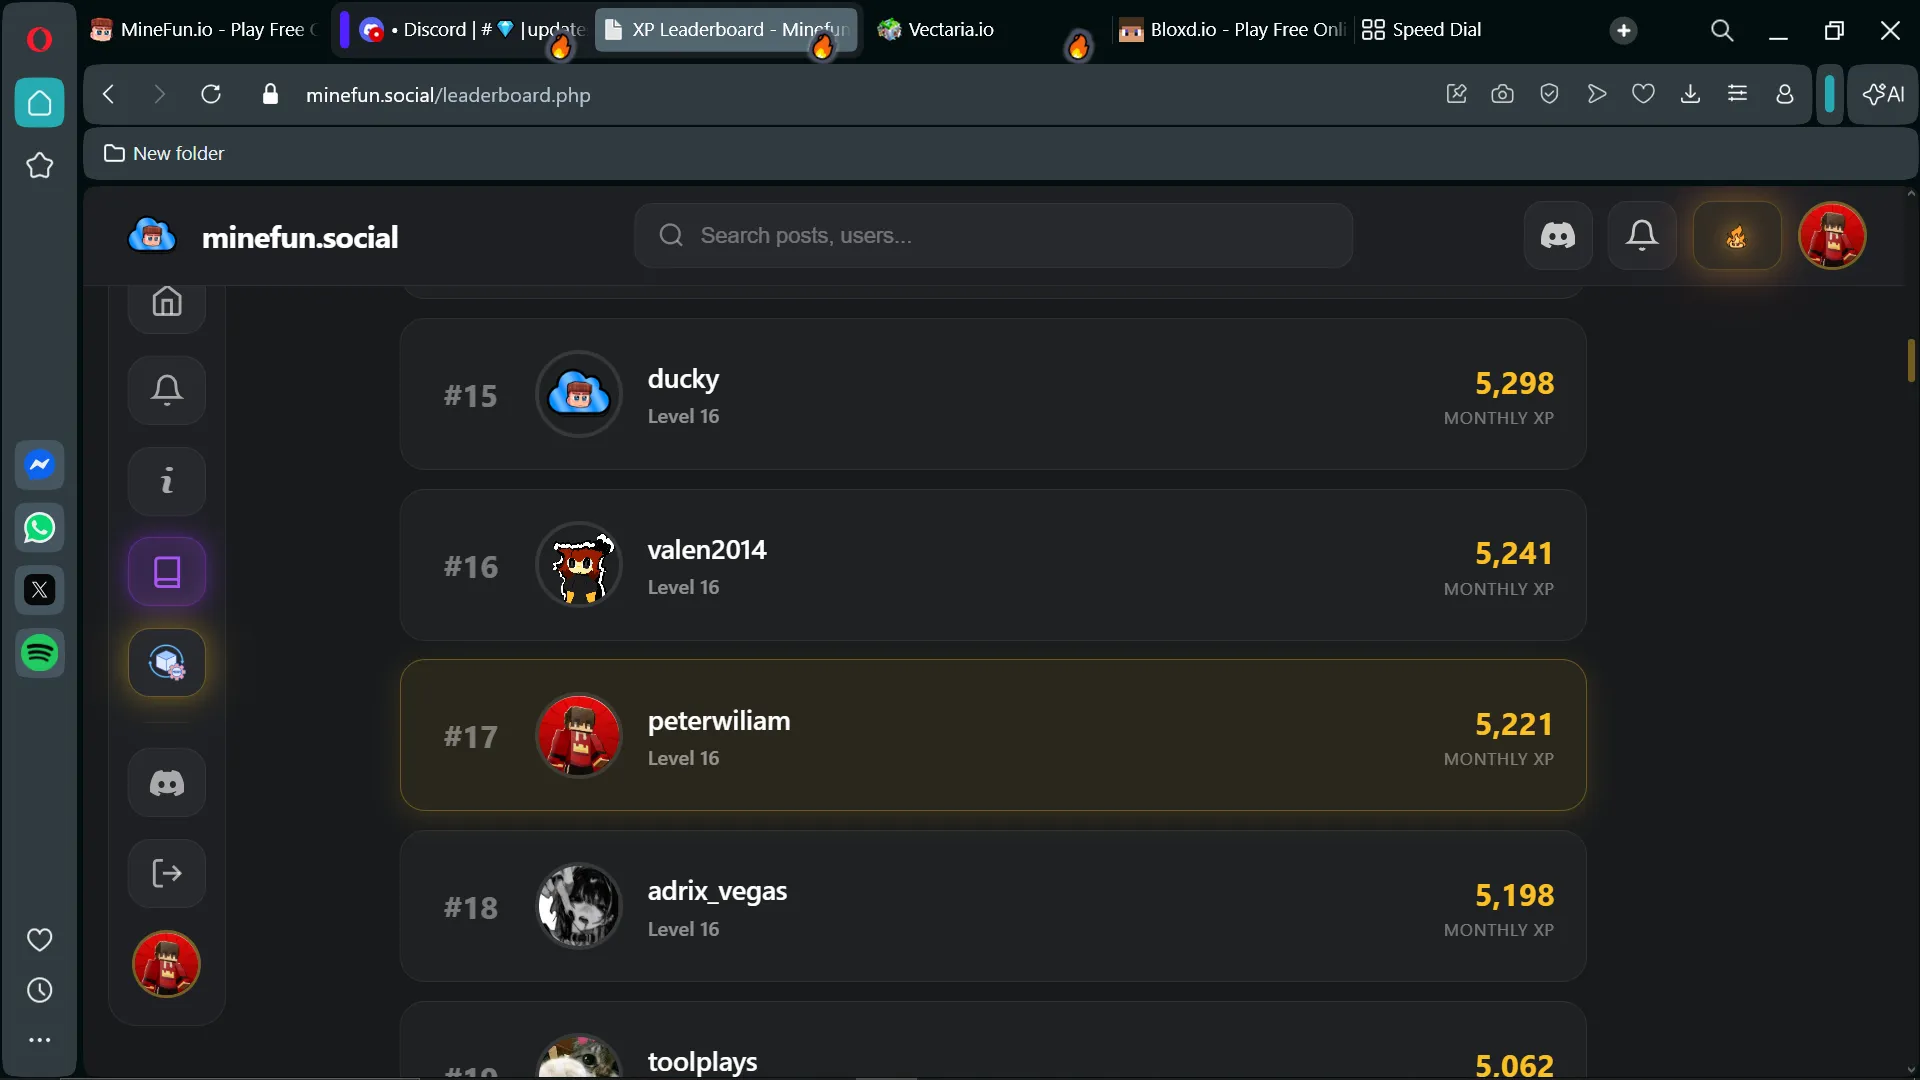Viewport: 1920px width, 1080px height.
Task: Switch to the Bloxd.io tab
Action: tap(1233, 30)
